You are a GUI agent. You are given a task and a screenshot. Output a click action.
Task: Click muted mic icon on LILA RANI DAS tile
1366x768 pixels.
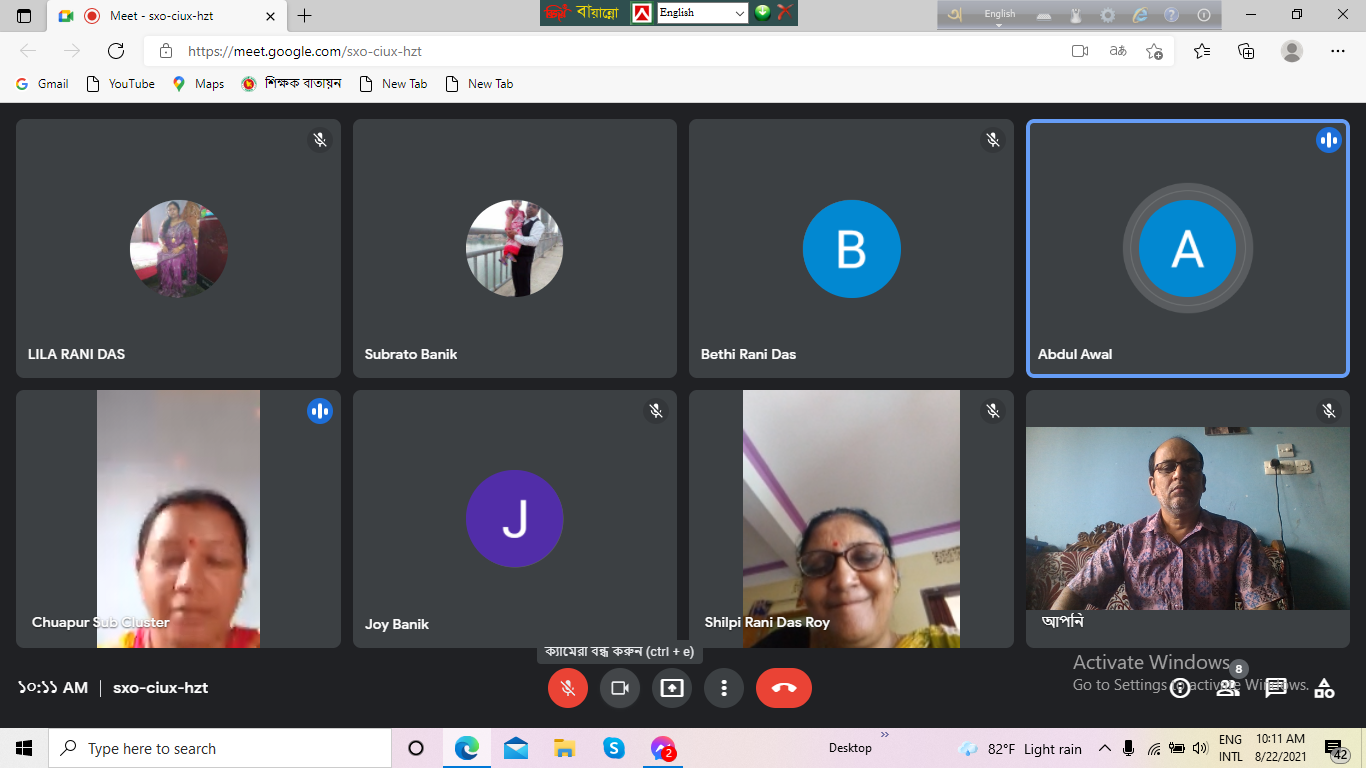(x=320, y=140)
